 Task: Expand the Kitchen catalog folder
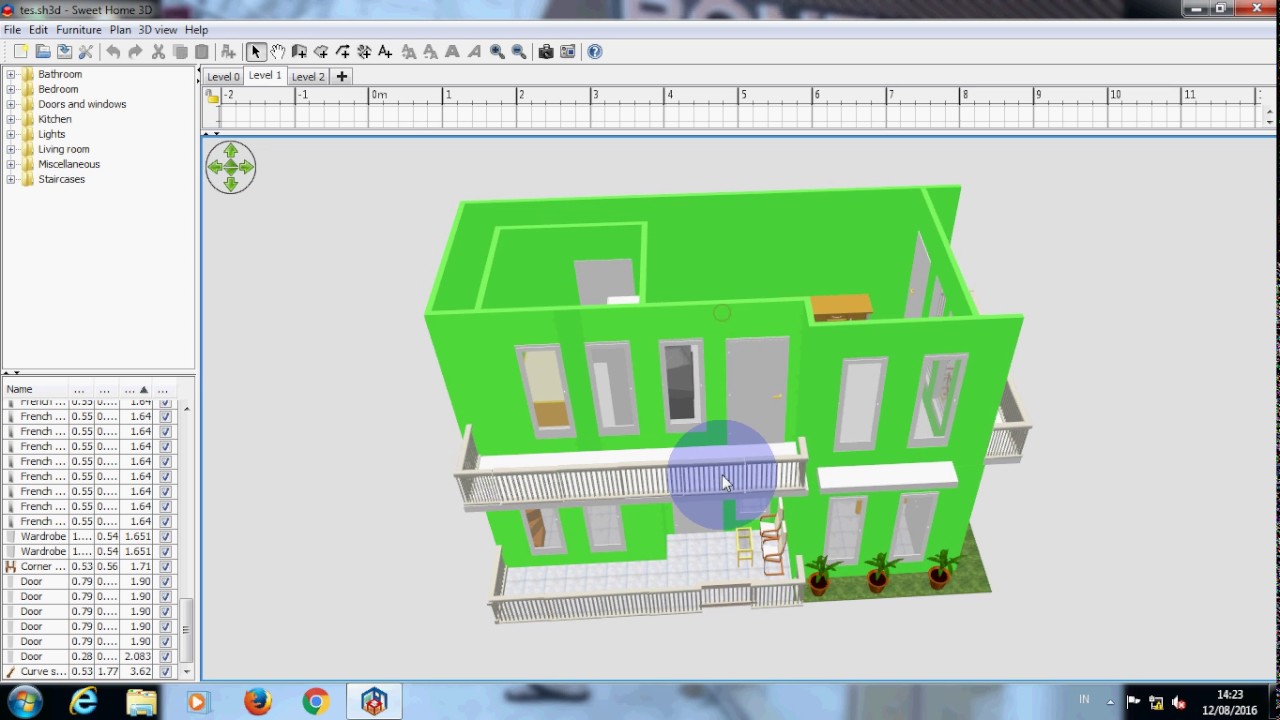tap(11, 119)
